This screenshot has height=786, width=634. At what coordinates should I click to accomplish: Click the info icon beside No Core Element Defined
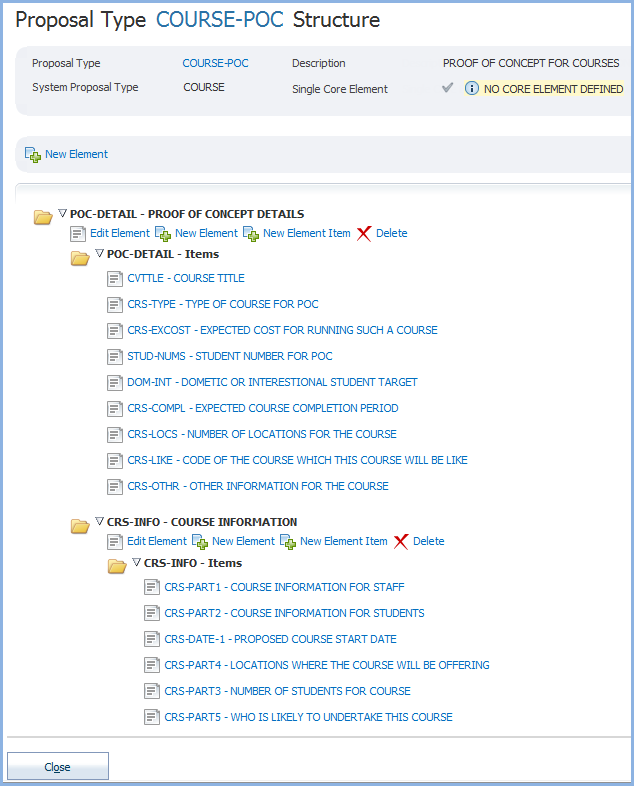pos(471,89)
